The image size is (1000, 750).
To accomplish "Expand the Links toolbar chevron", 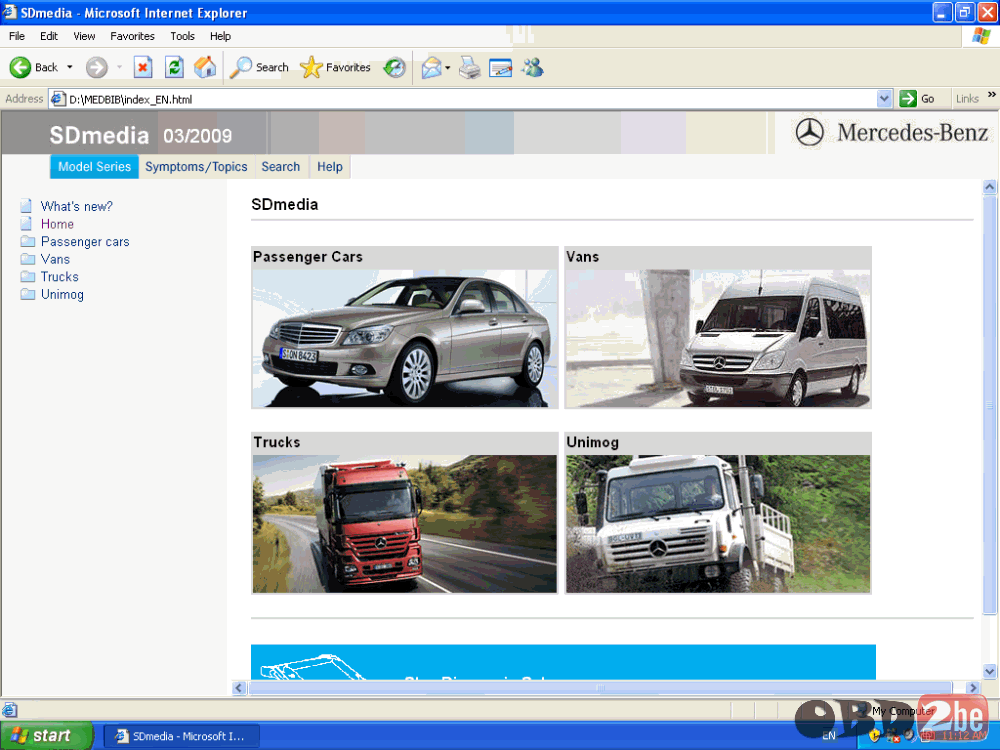I will click(x=992, y=94).
